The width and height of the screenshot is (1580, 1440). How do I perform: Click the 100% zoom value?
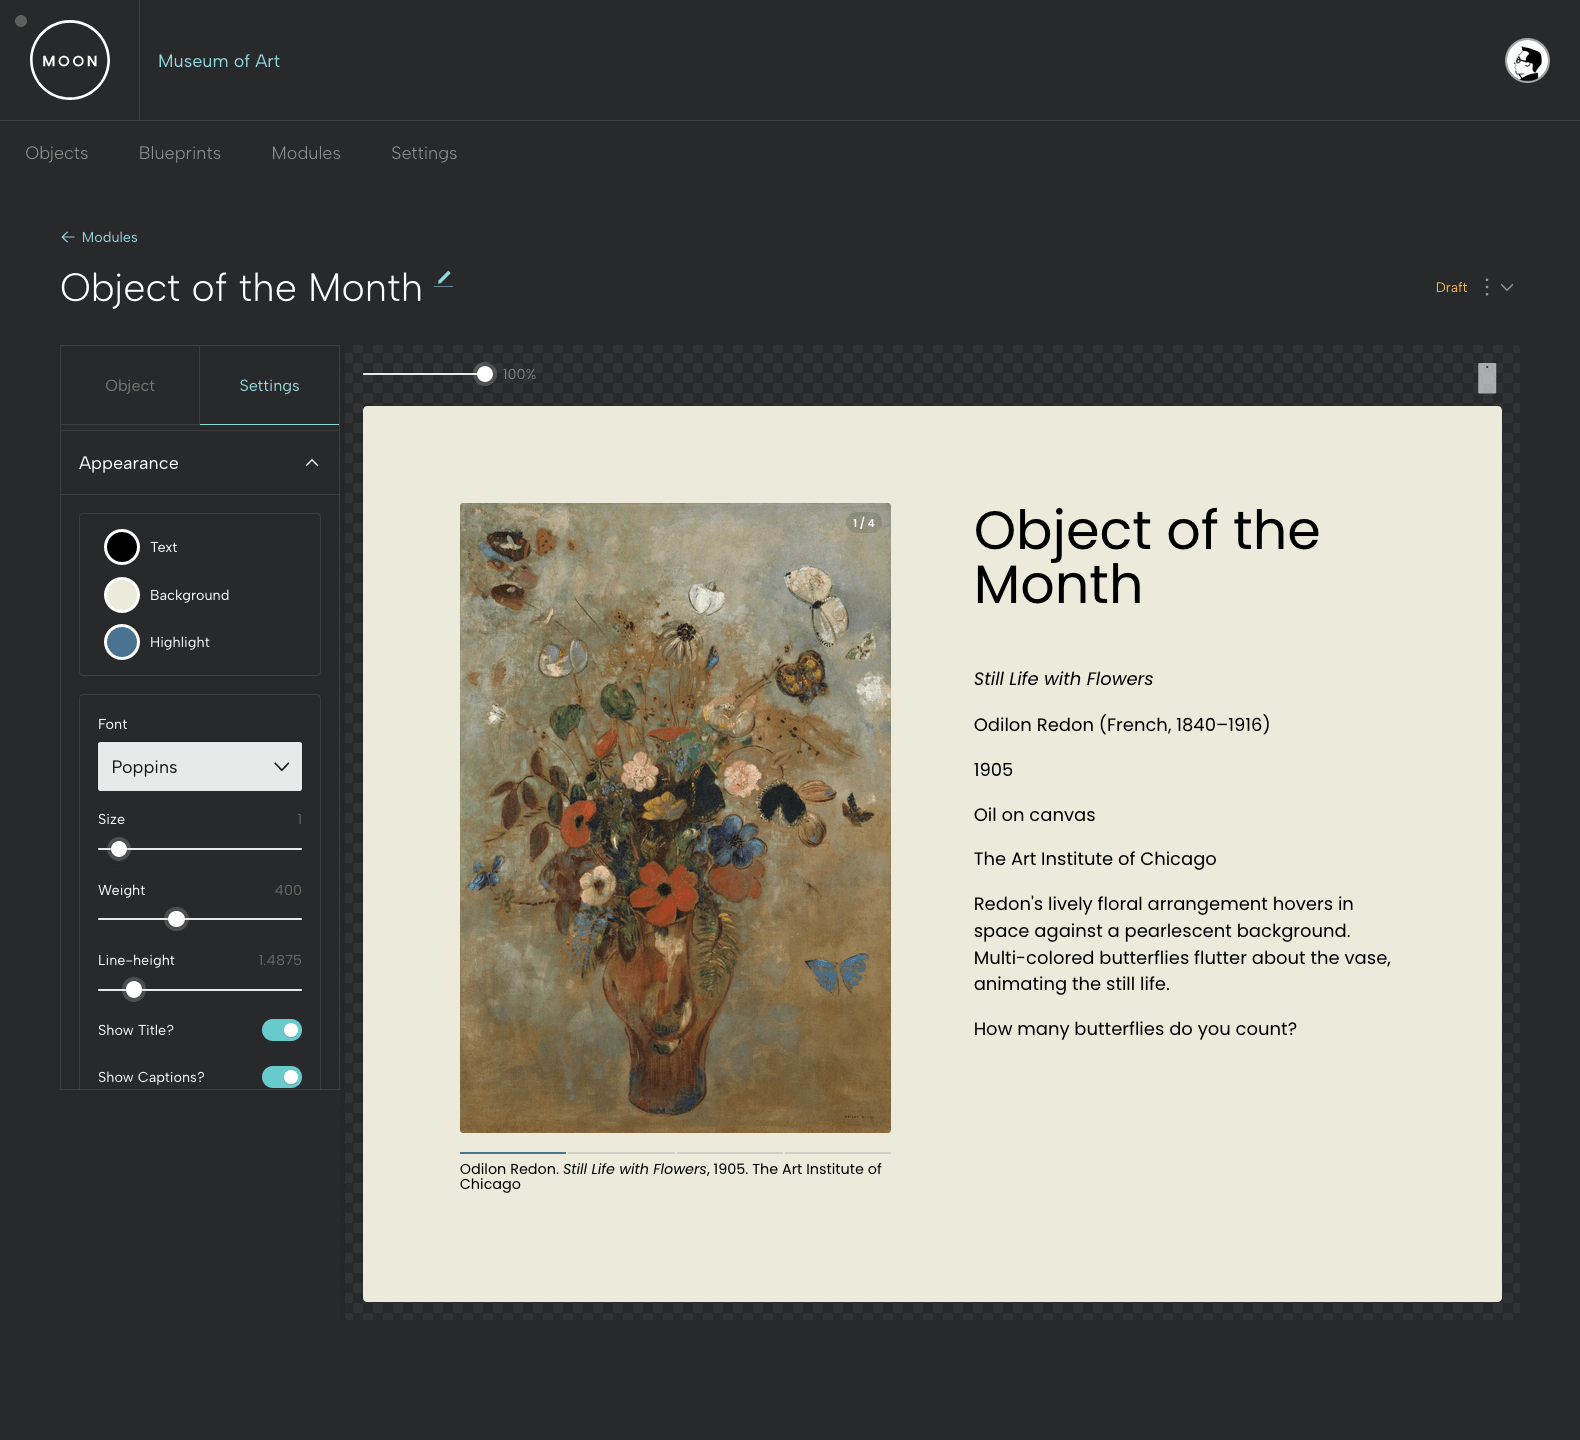[x=519, y=374]
